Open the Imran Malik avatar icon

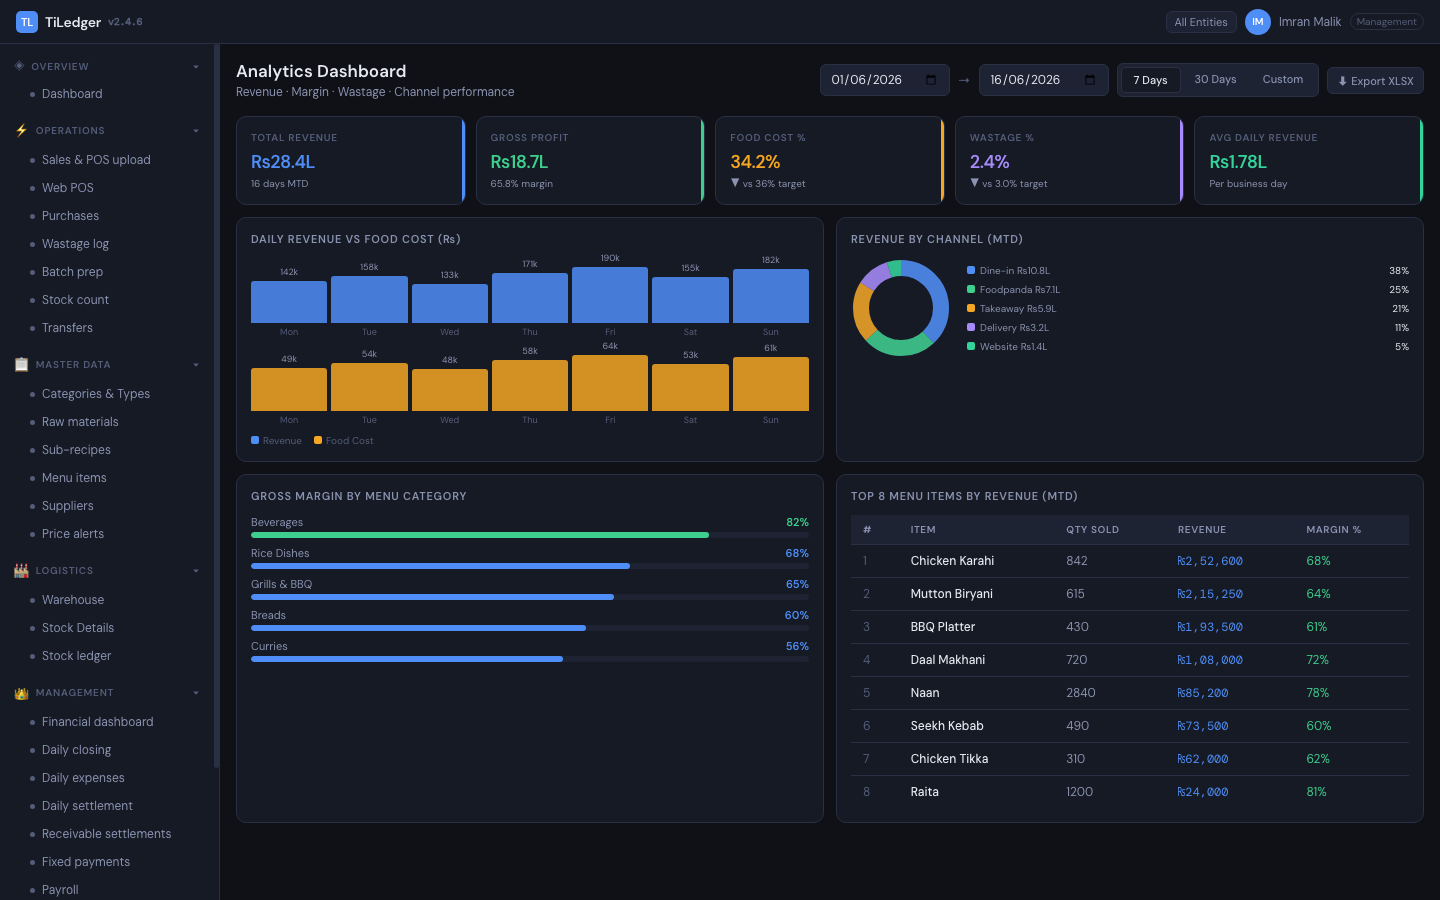point(1258,22)
